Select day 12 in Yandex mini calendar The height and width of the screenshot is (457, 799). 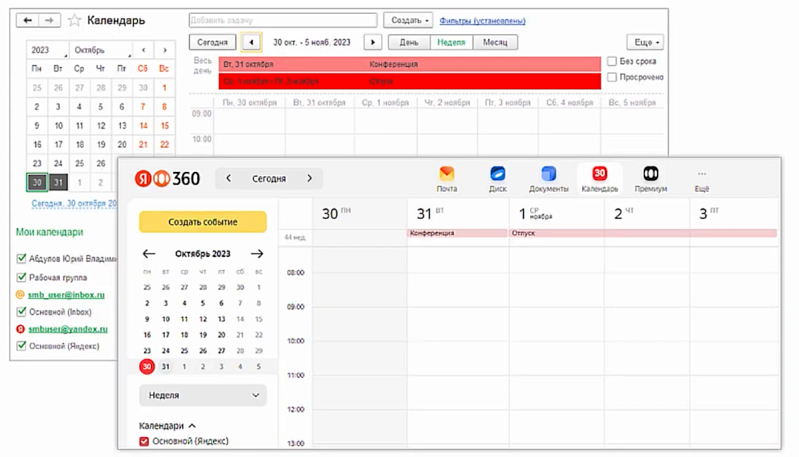pyautogui.click(x=203, y=319)
